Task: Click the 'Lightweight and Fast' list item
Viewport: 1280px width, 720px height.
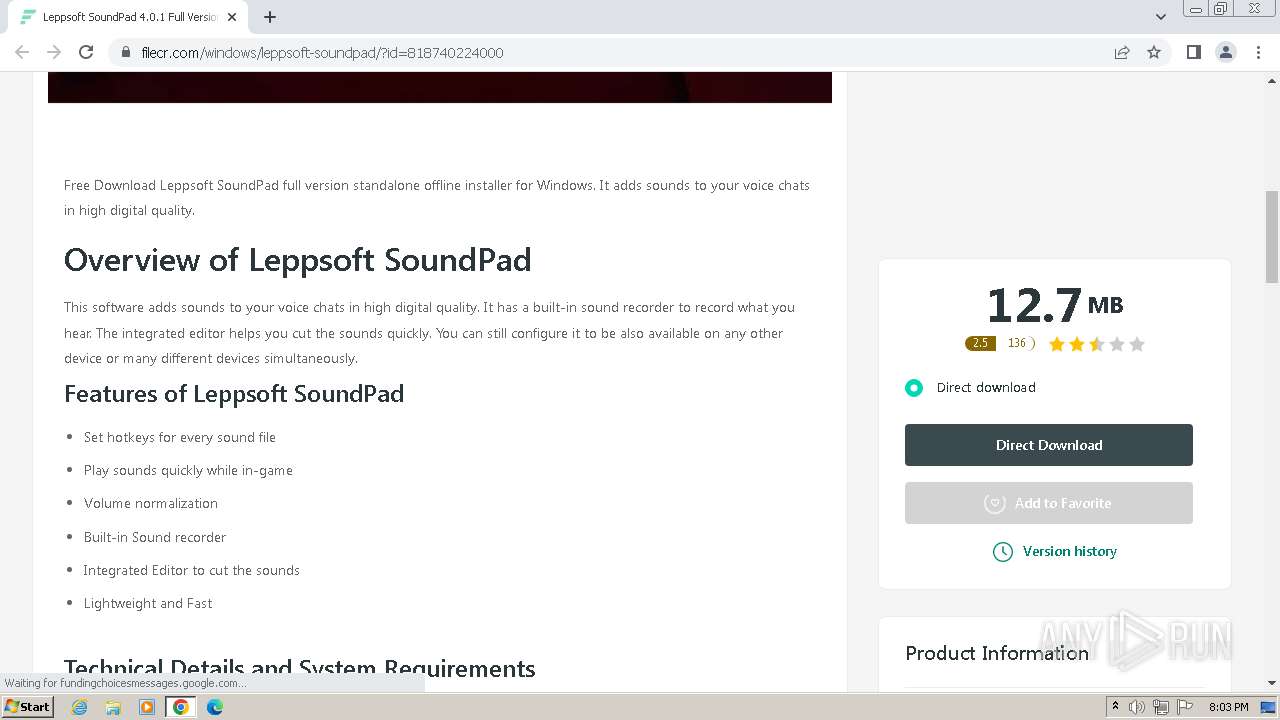Action: click(148, 603)
